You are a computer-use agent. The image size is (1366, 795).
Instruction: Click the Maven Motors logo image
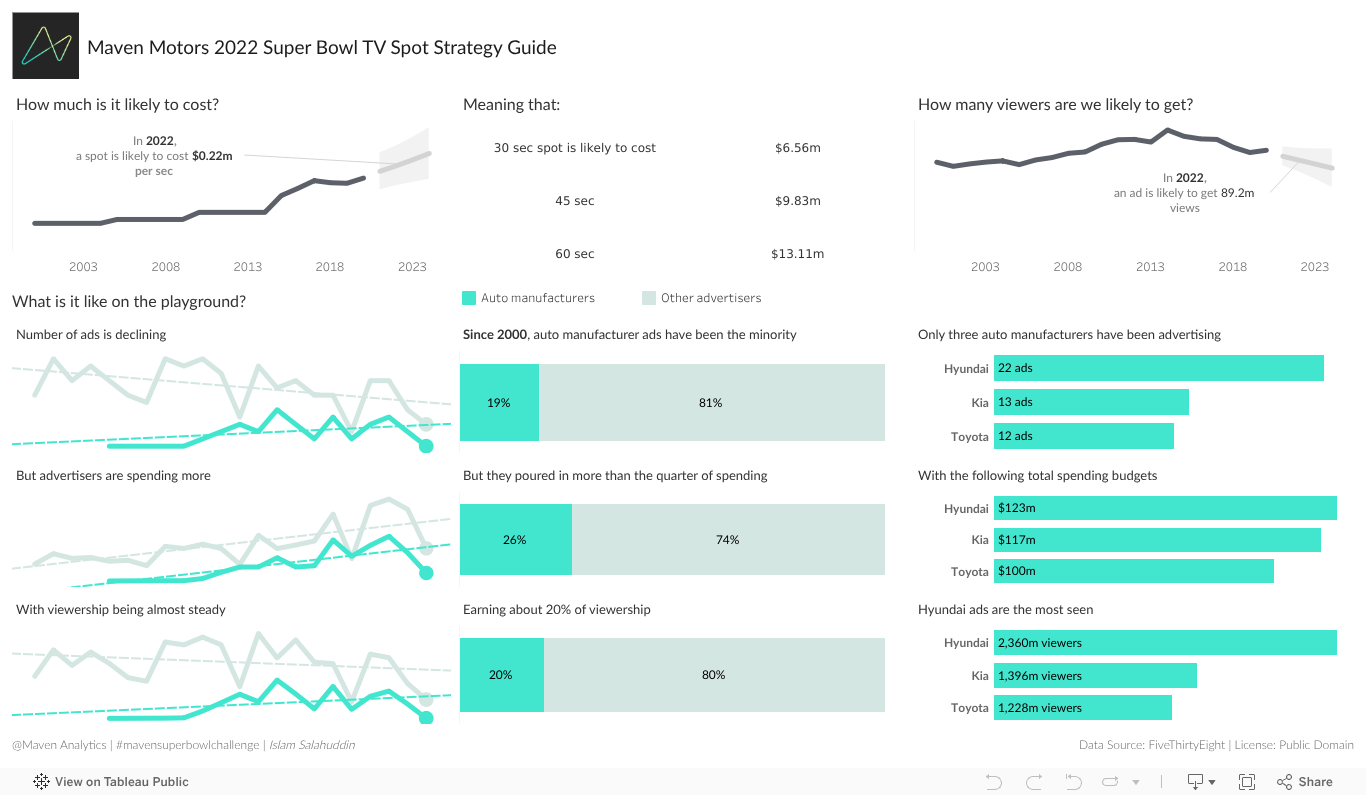pyautogui.click(x=46, y=46)
